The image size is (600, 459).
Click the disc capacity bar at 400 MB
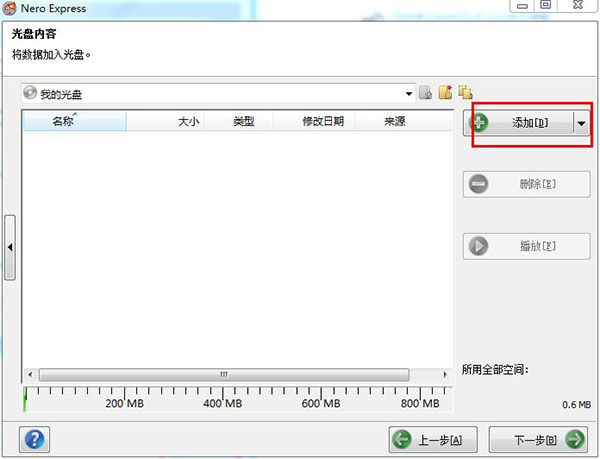click(222, 398)
